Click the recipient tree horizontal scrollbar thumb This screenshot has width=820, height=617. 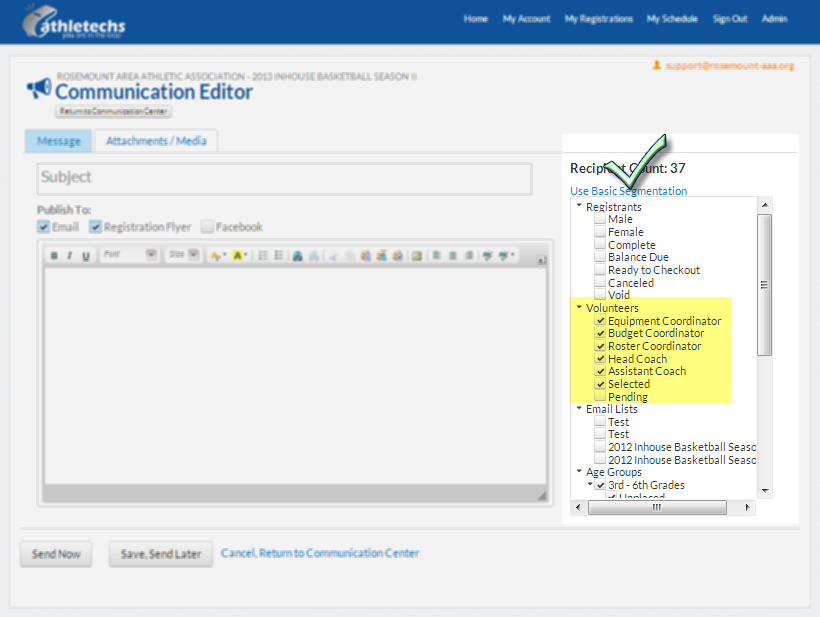tap(657, 507)
